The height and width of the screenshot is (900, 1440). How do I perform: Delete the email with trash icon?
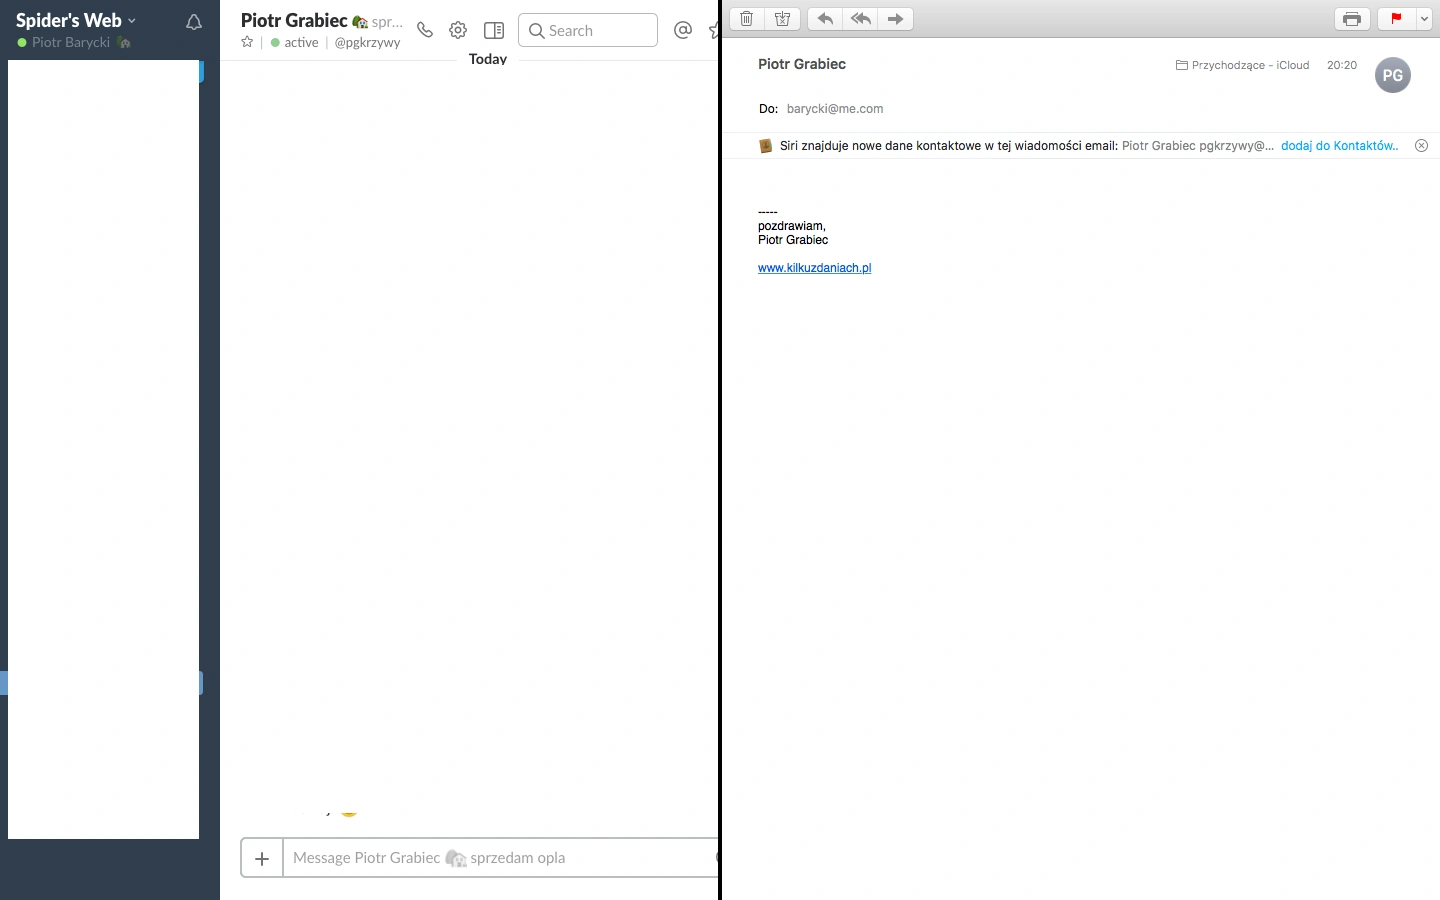click(x=747, y=19)
